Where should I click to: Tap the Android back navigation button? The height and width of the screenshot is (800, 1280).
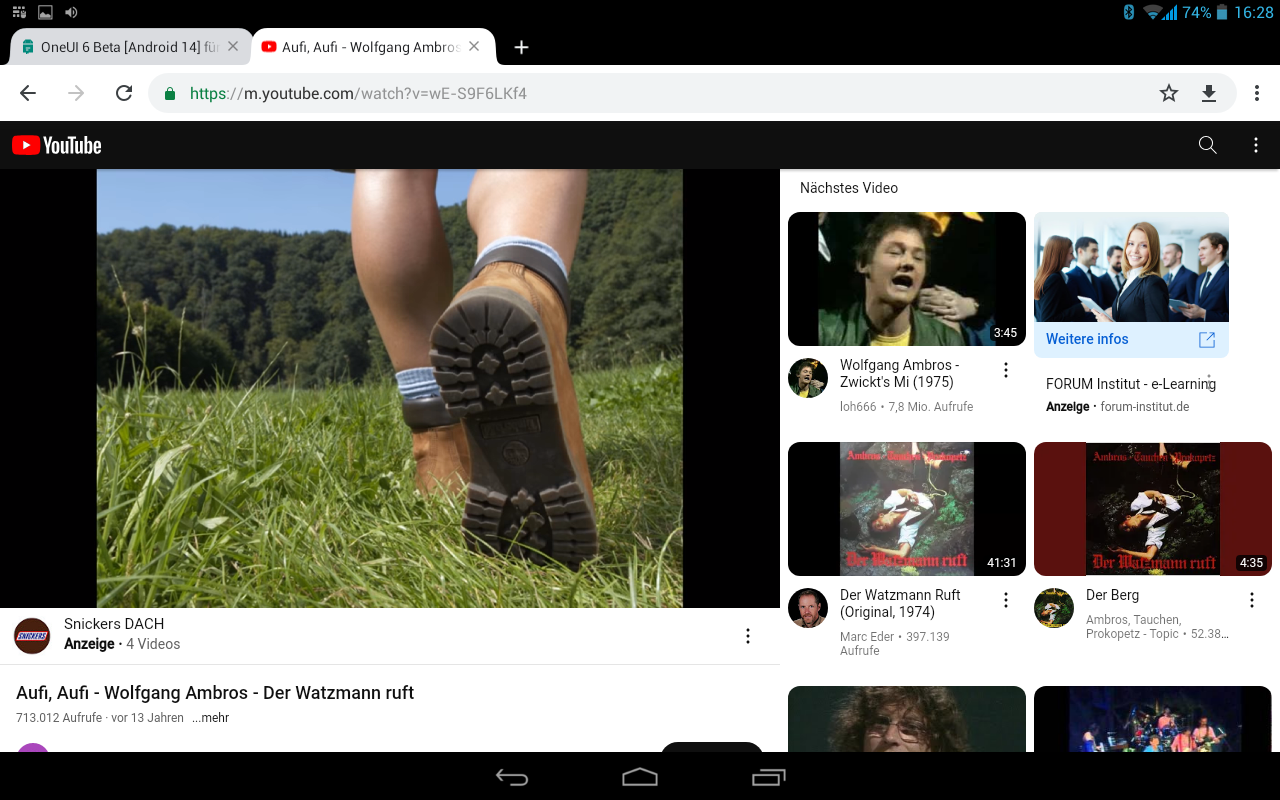point(512,777)
